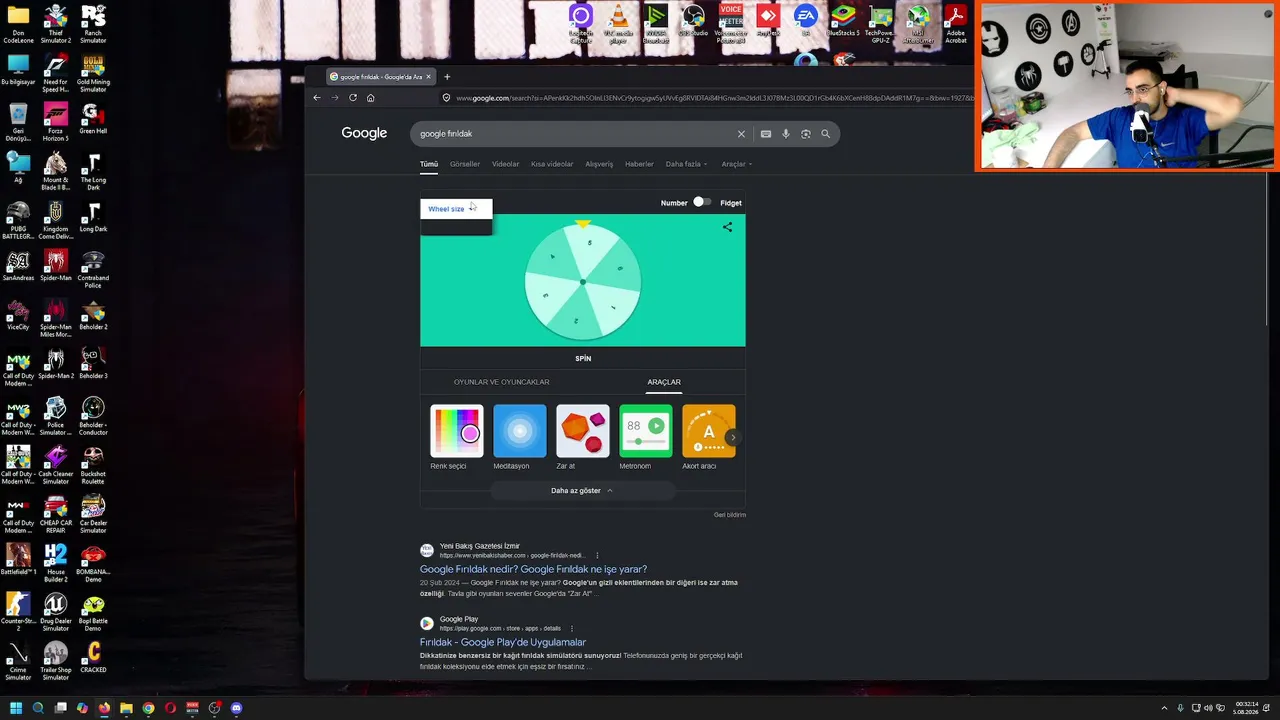Open the Wheel size dropdown
1280x720 pixels.
(455, 208)
